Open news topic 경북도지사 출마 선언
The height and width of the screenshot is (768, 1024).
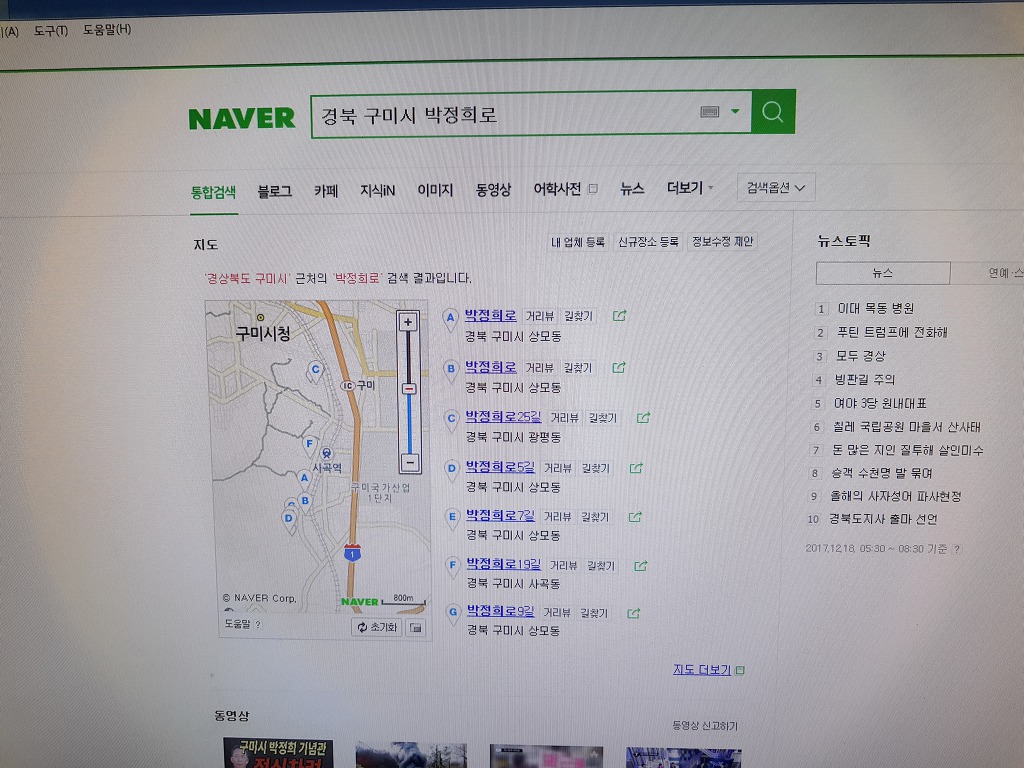coord(884,519)
